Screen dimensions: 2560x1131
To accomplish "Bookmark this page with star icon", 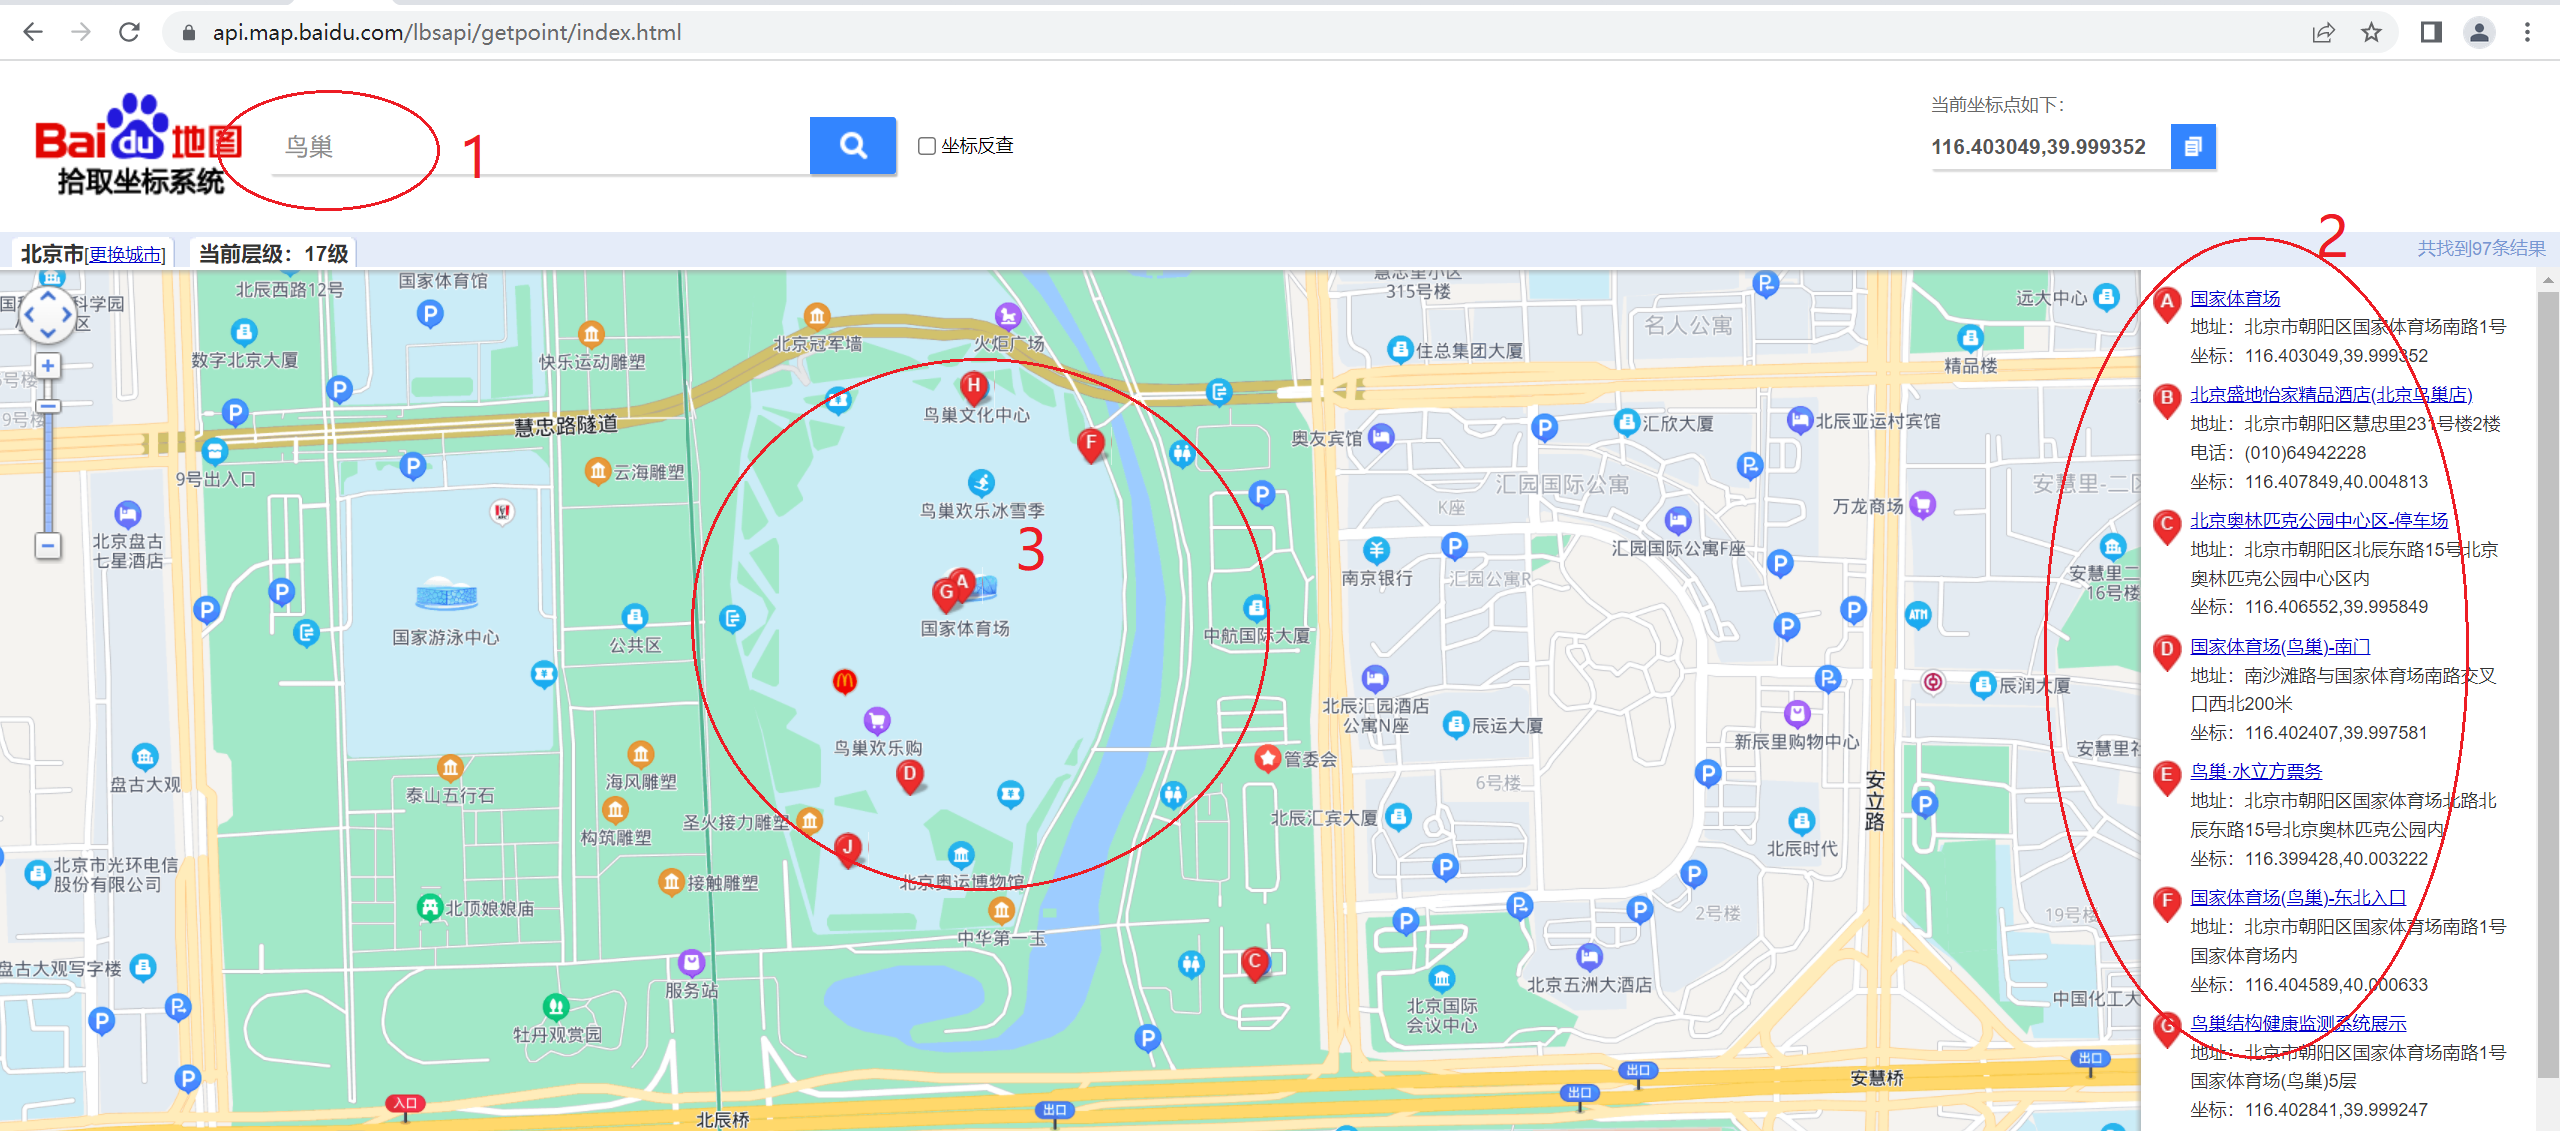I will [x=2371, y=32].
